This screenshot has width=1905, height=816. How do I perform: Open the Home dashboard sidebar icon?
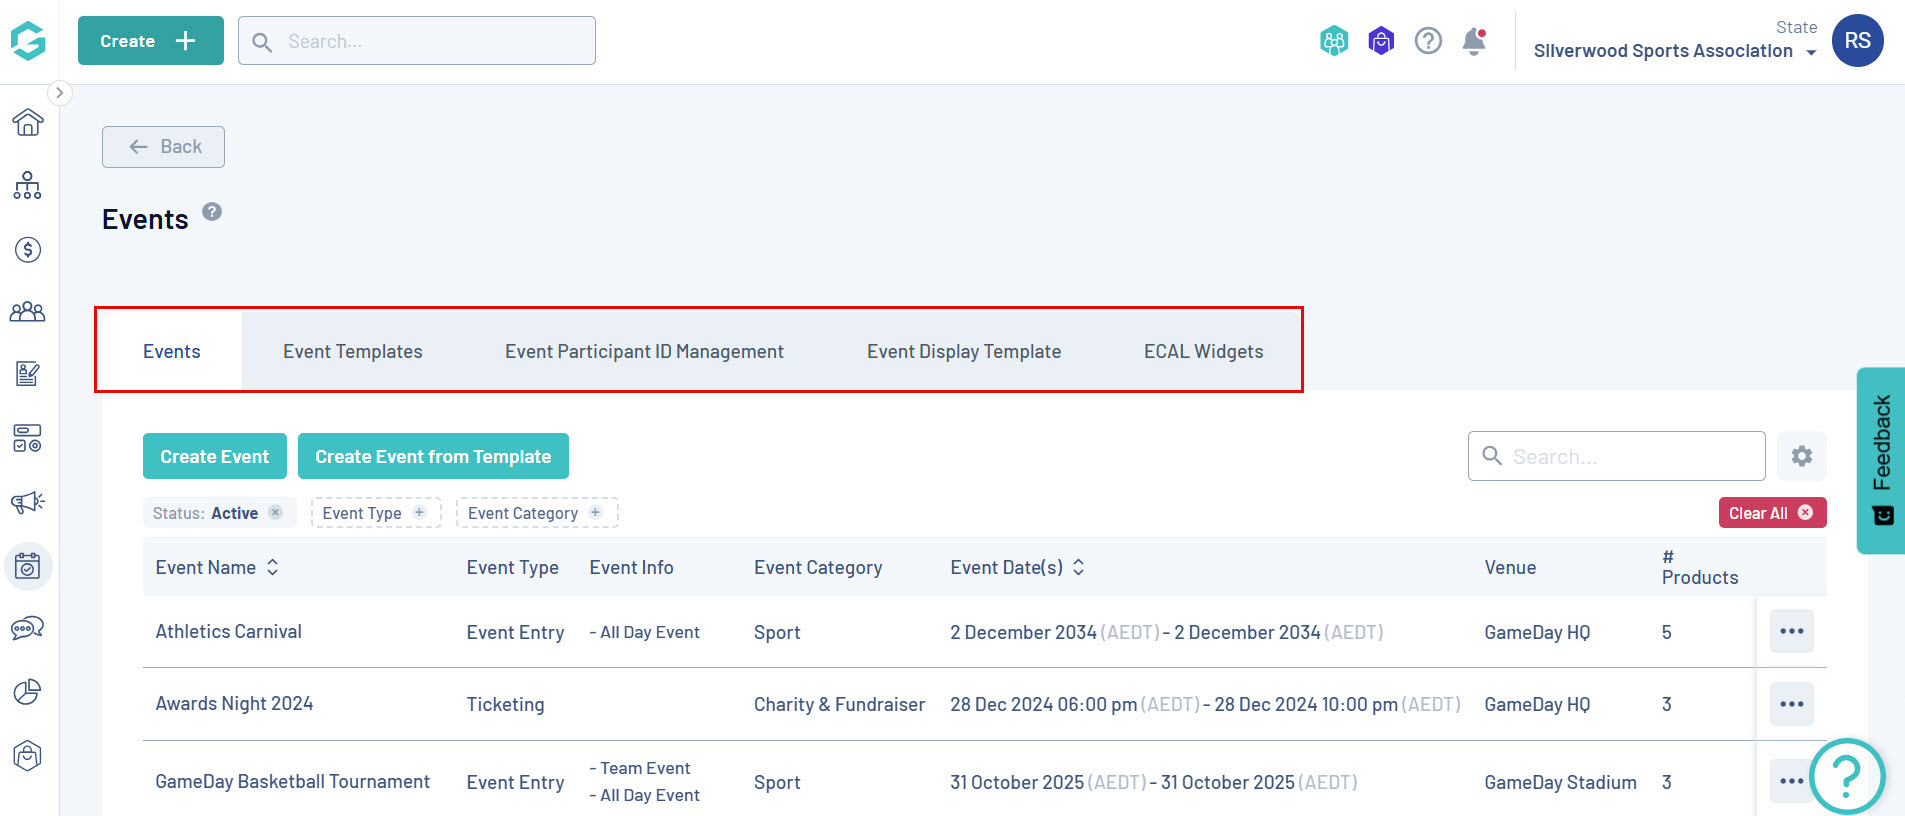(x=28, y=122)
